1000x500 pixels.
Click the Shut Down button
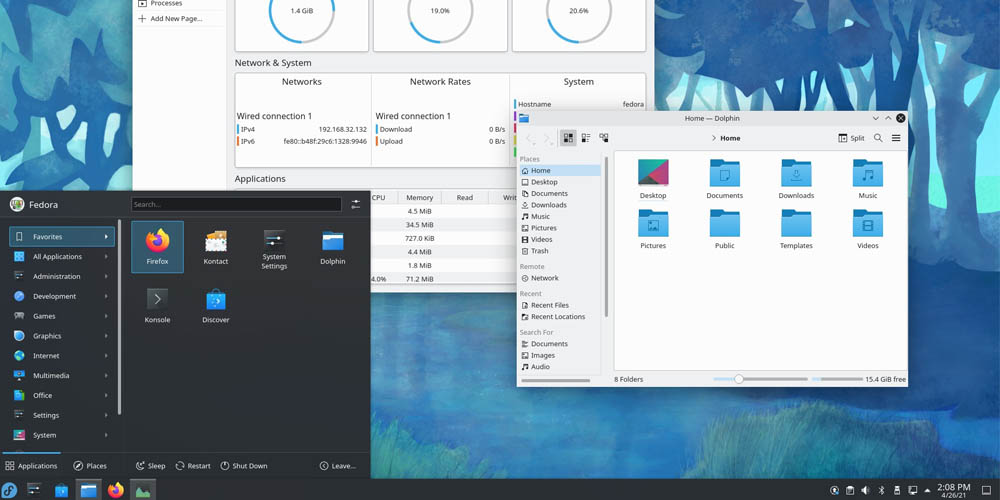point(244,466)
